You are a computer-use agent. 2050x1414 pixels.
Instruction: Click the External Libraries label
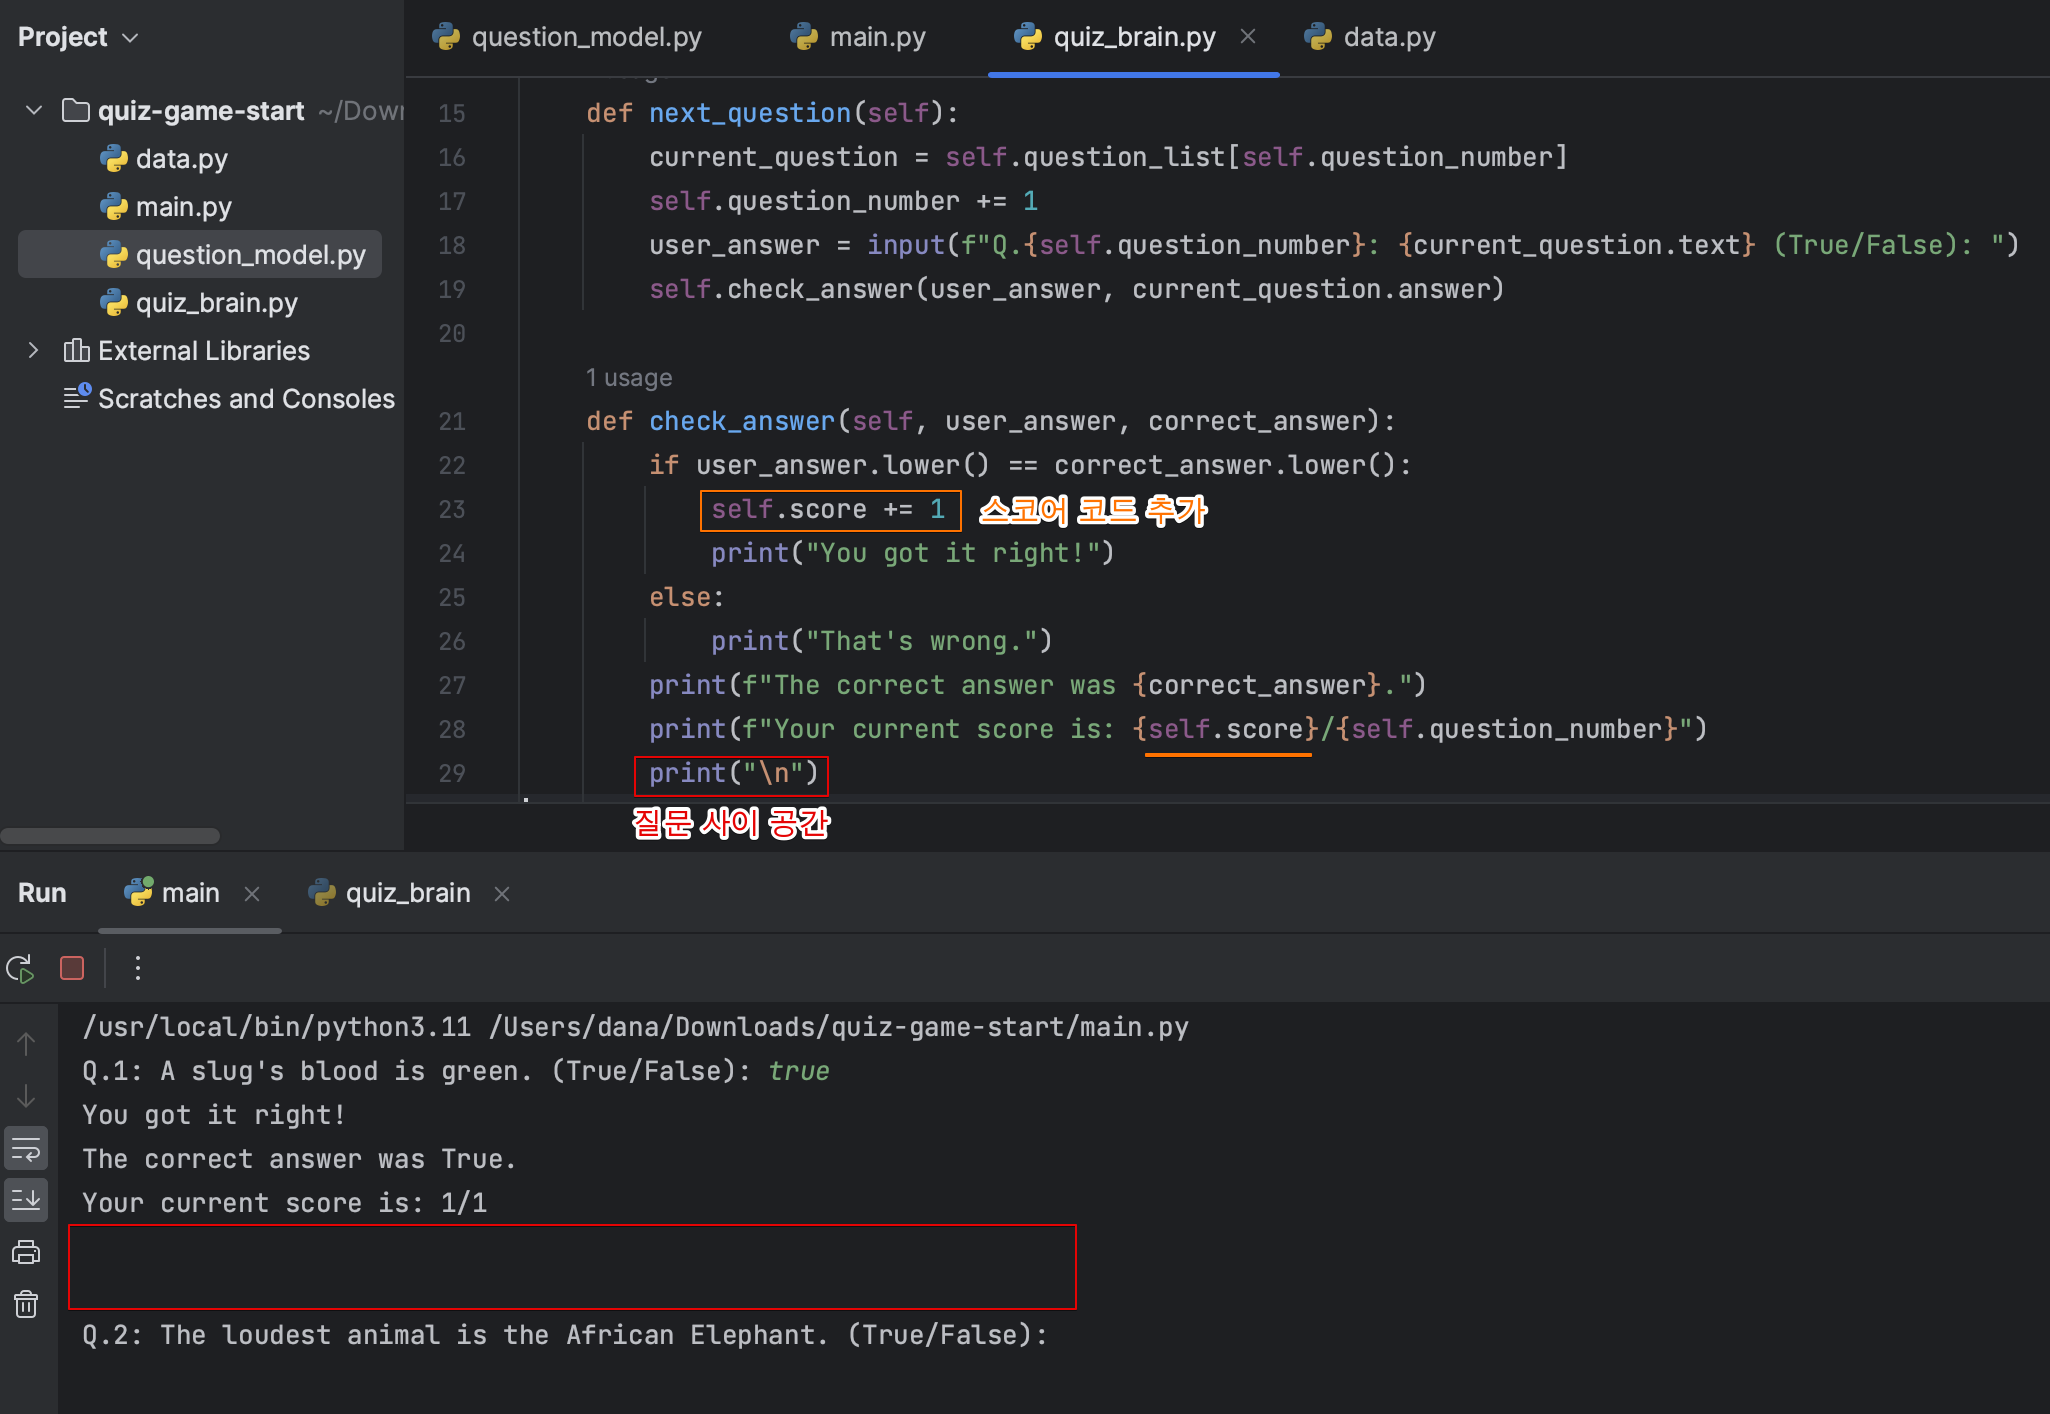click(x=204, y=351)
